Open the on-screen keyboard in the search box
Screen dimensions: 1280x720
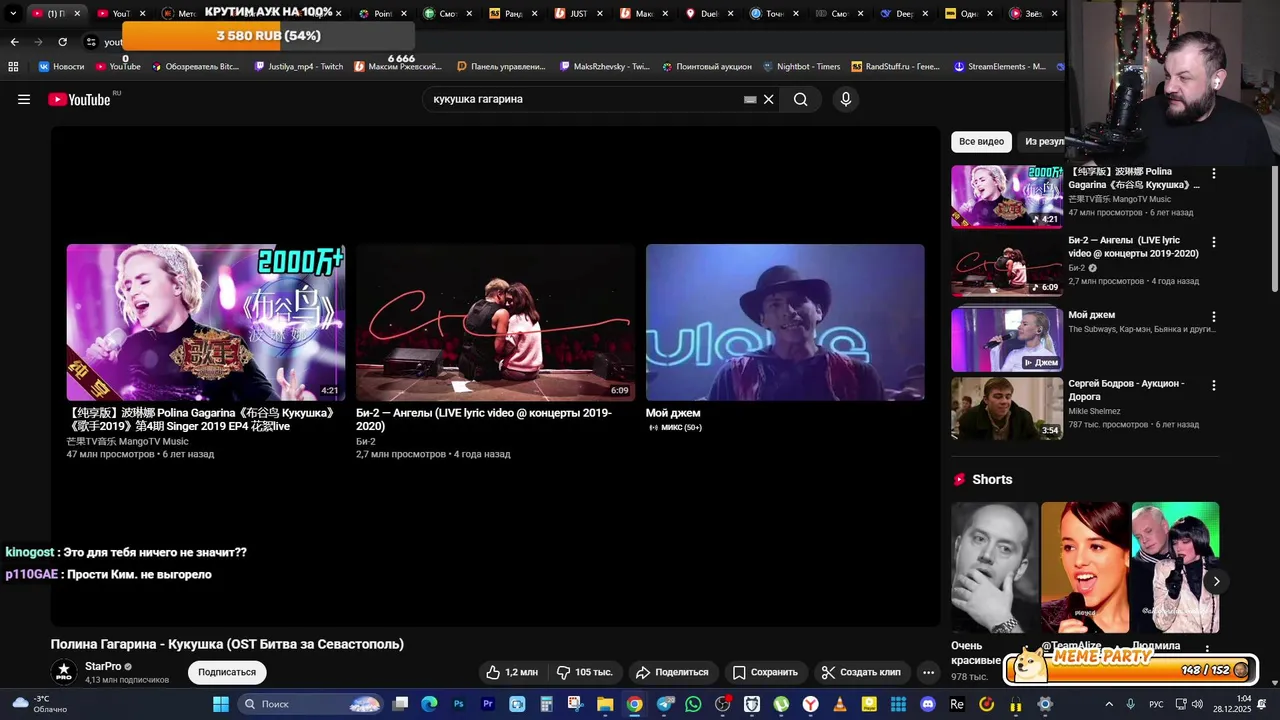click(x=750, y=99)
